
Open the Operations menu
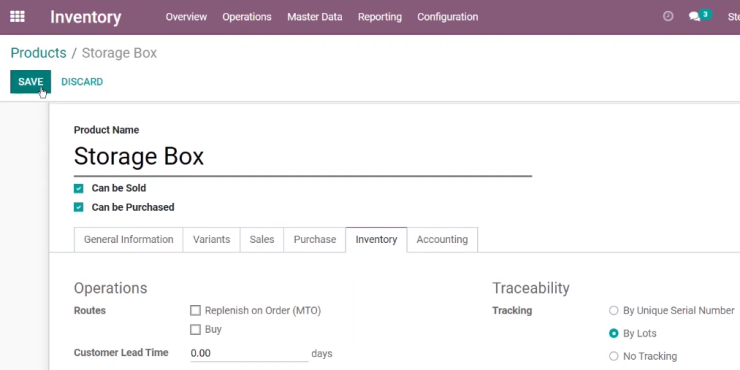pyautogui.click(x=247, y=17)
